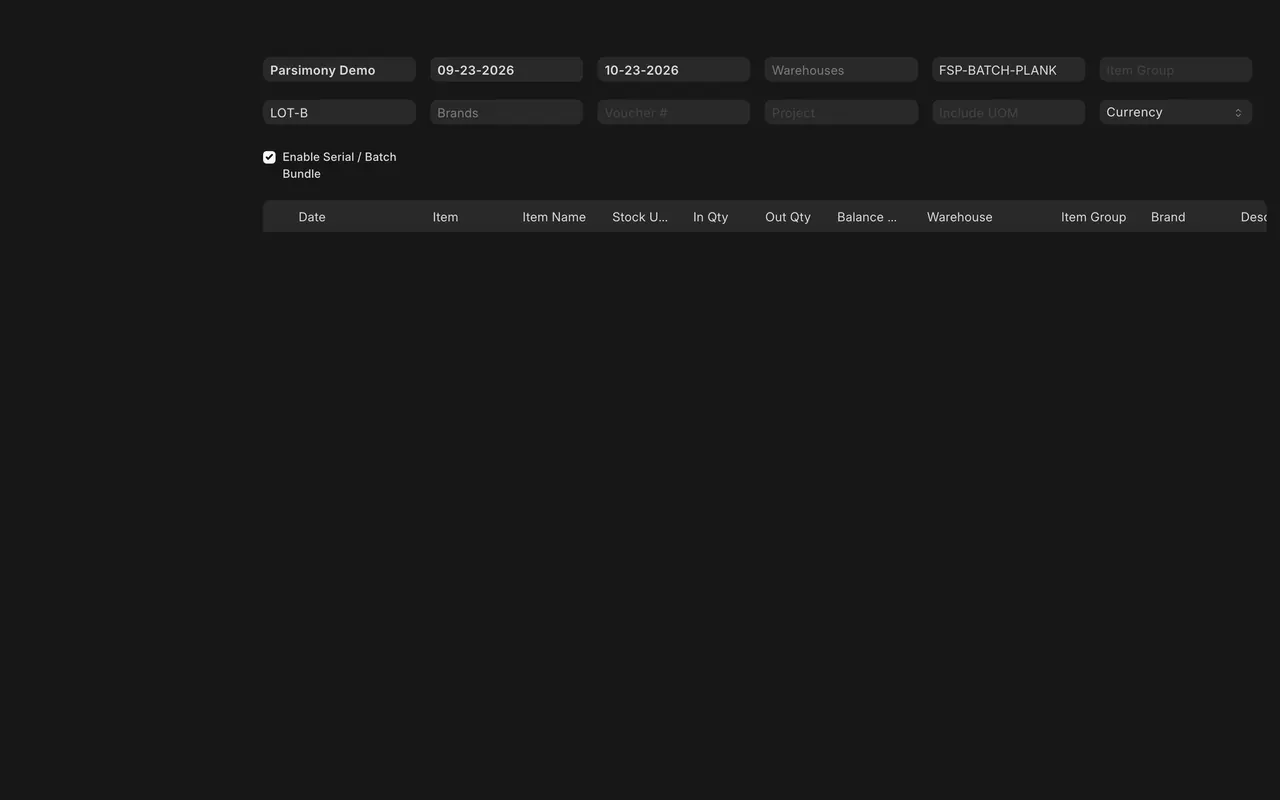Click the In Qty column header

712,217
